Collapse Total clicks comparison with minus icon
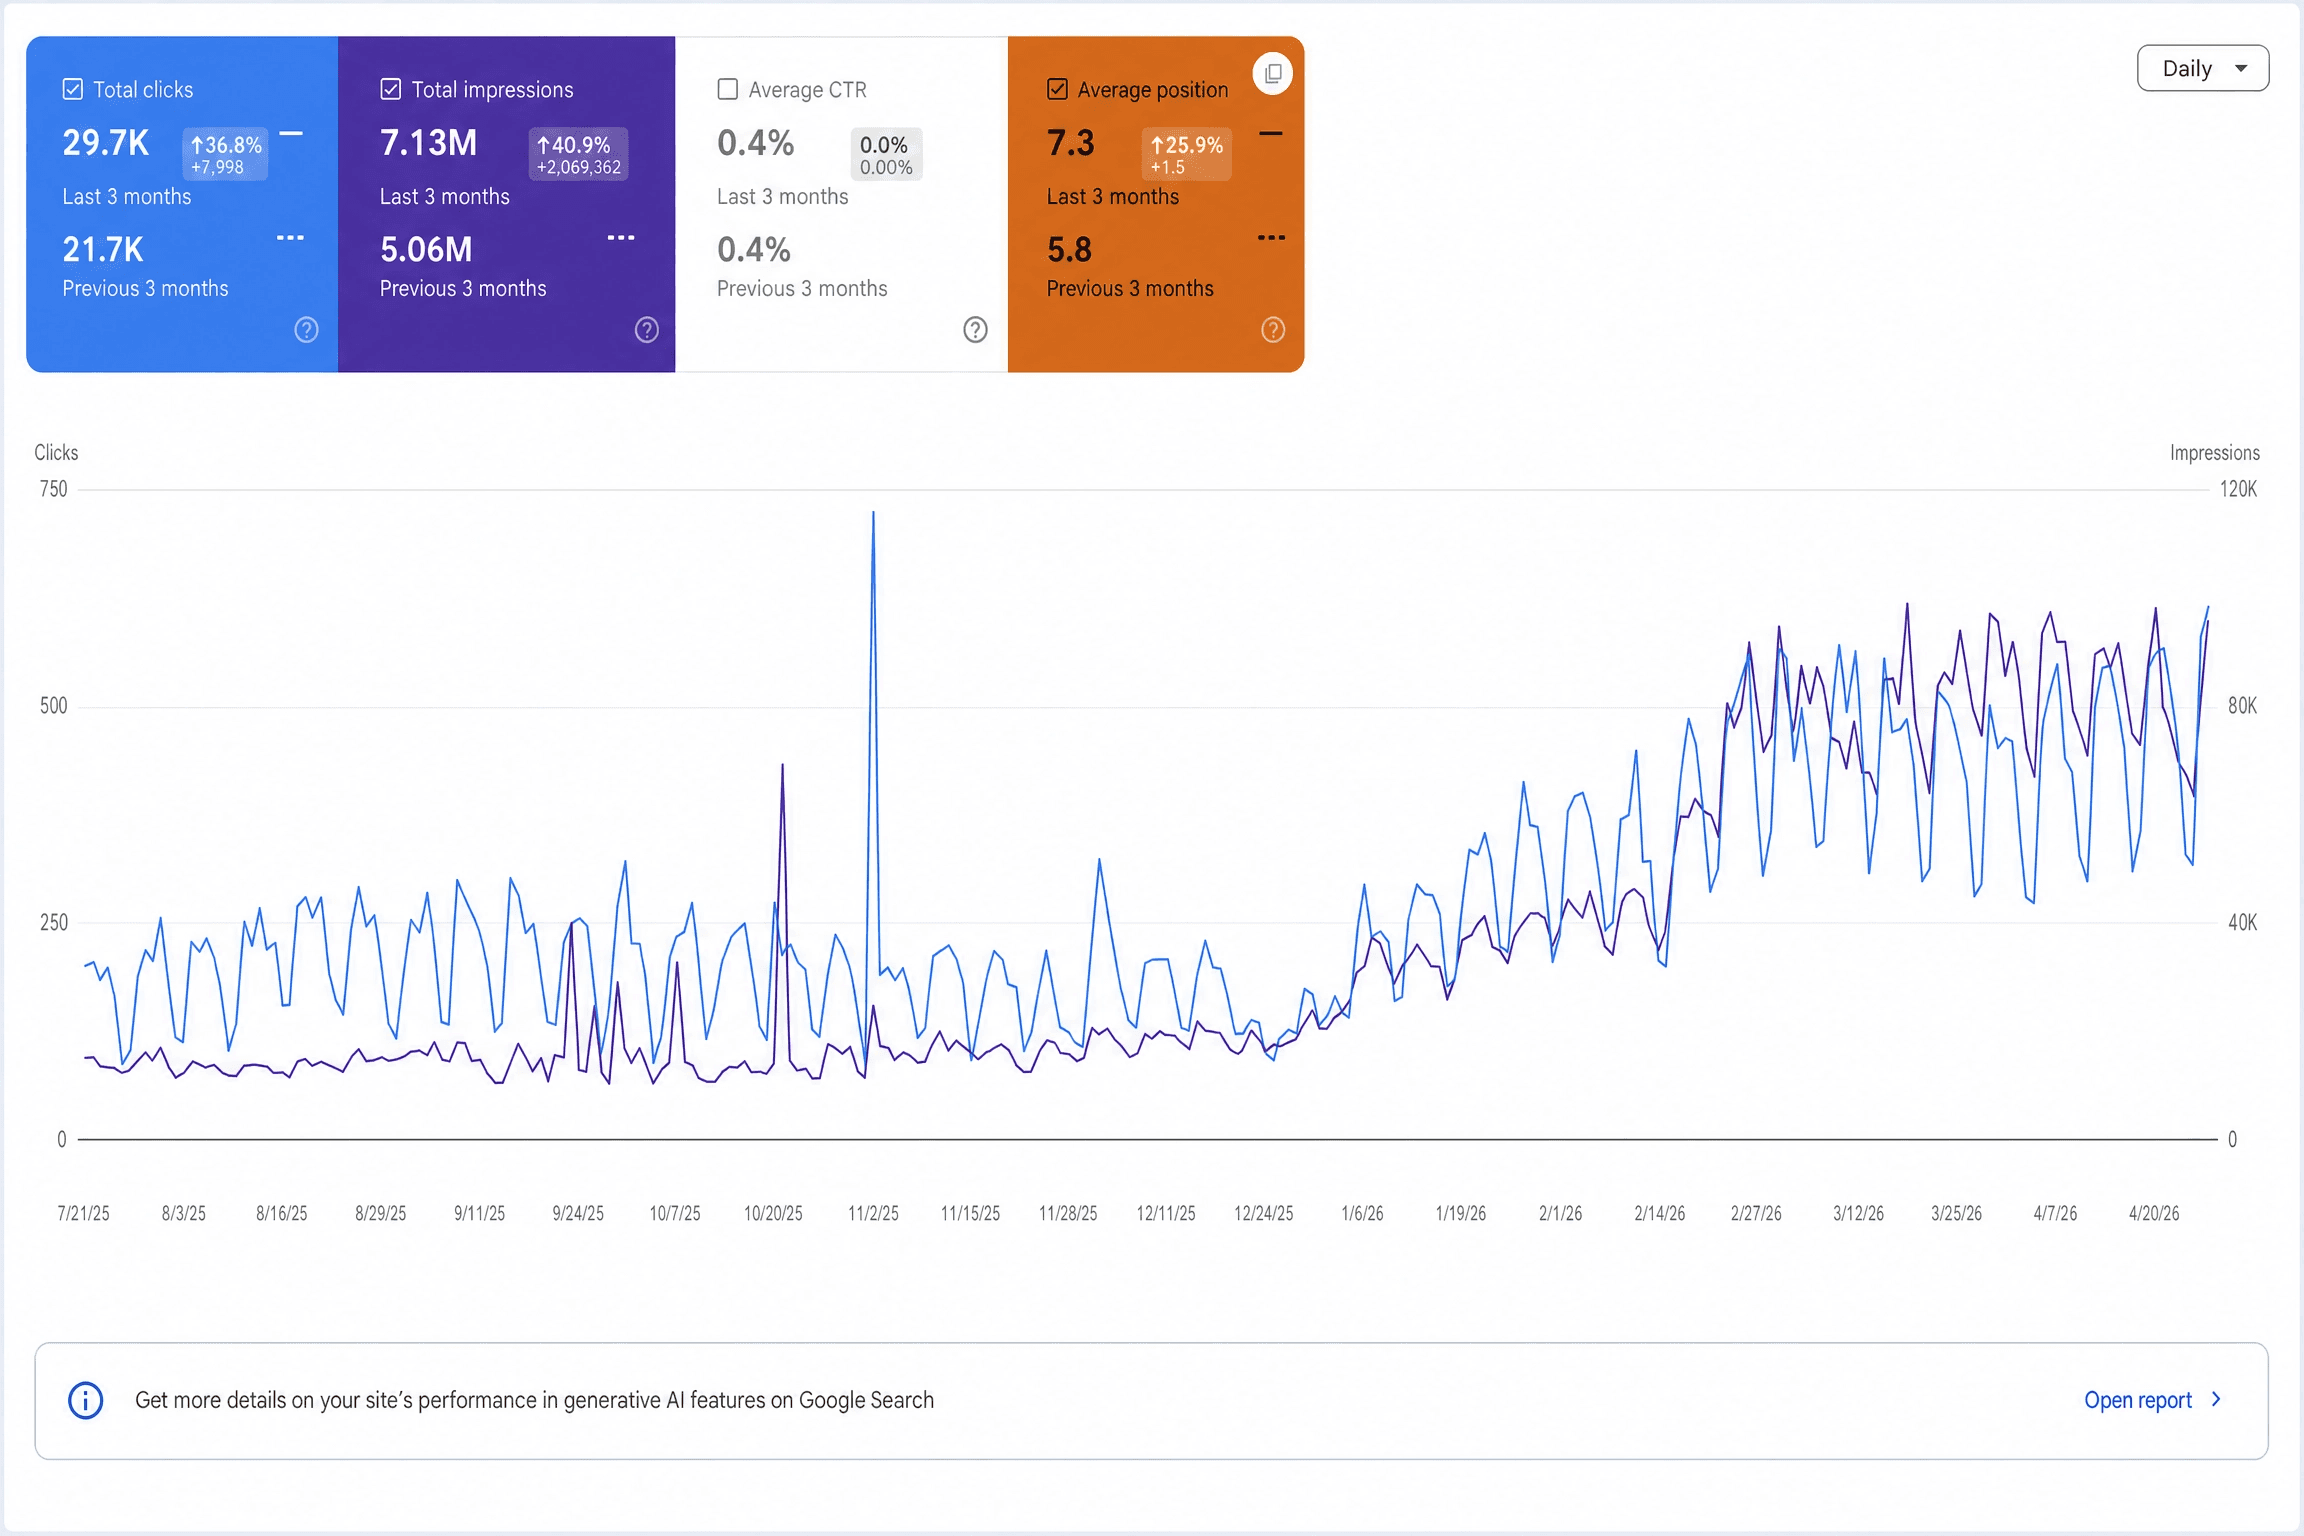The height and width of the screenshot is (1536, 2304). pyautogui.click(x=291, y=133)
